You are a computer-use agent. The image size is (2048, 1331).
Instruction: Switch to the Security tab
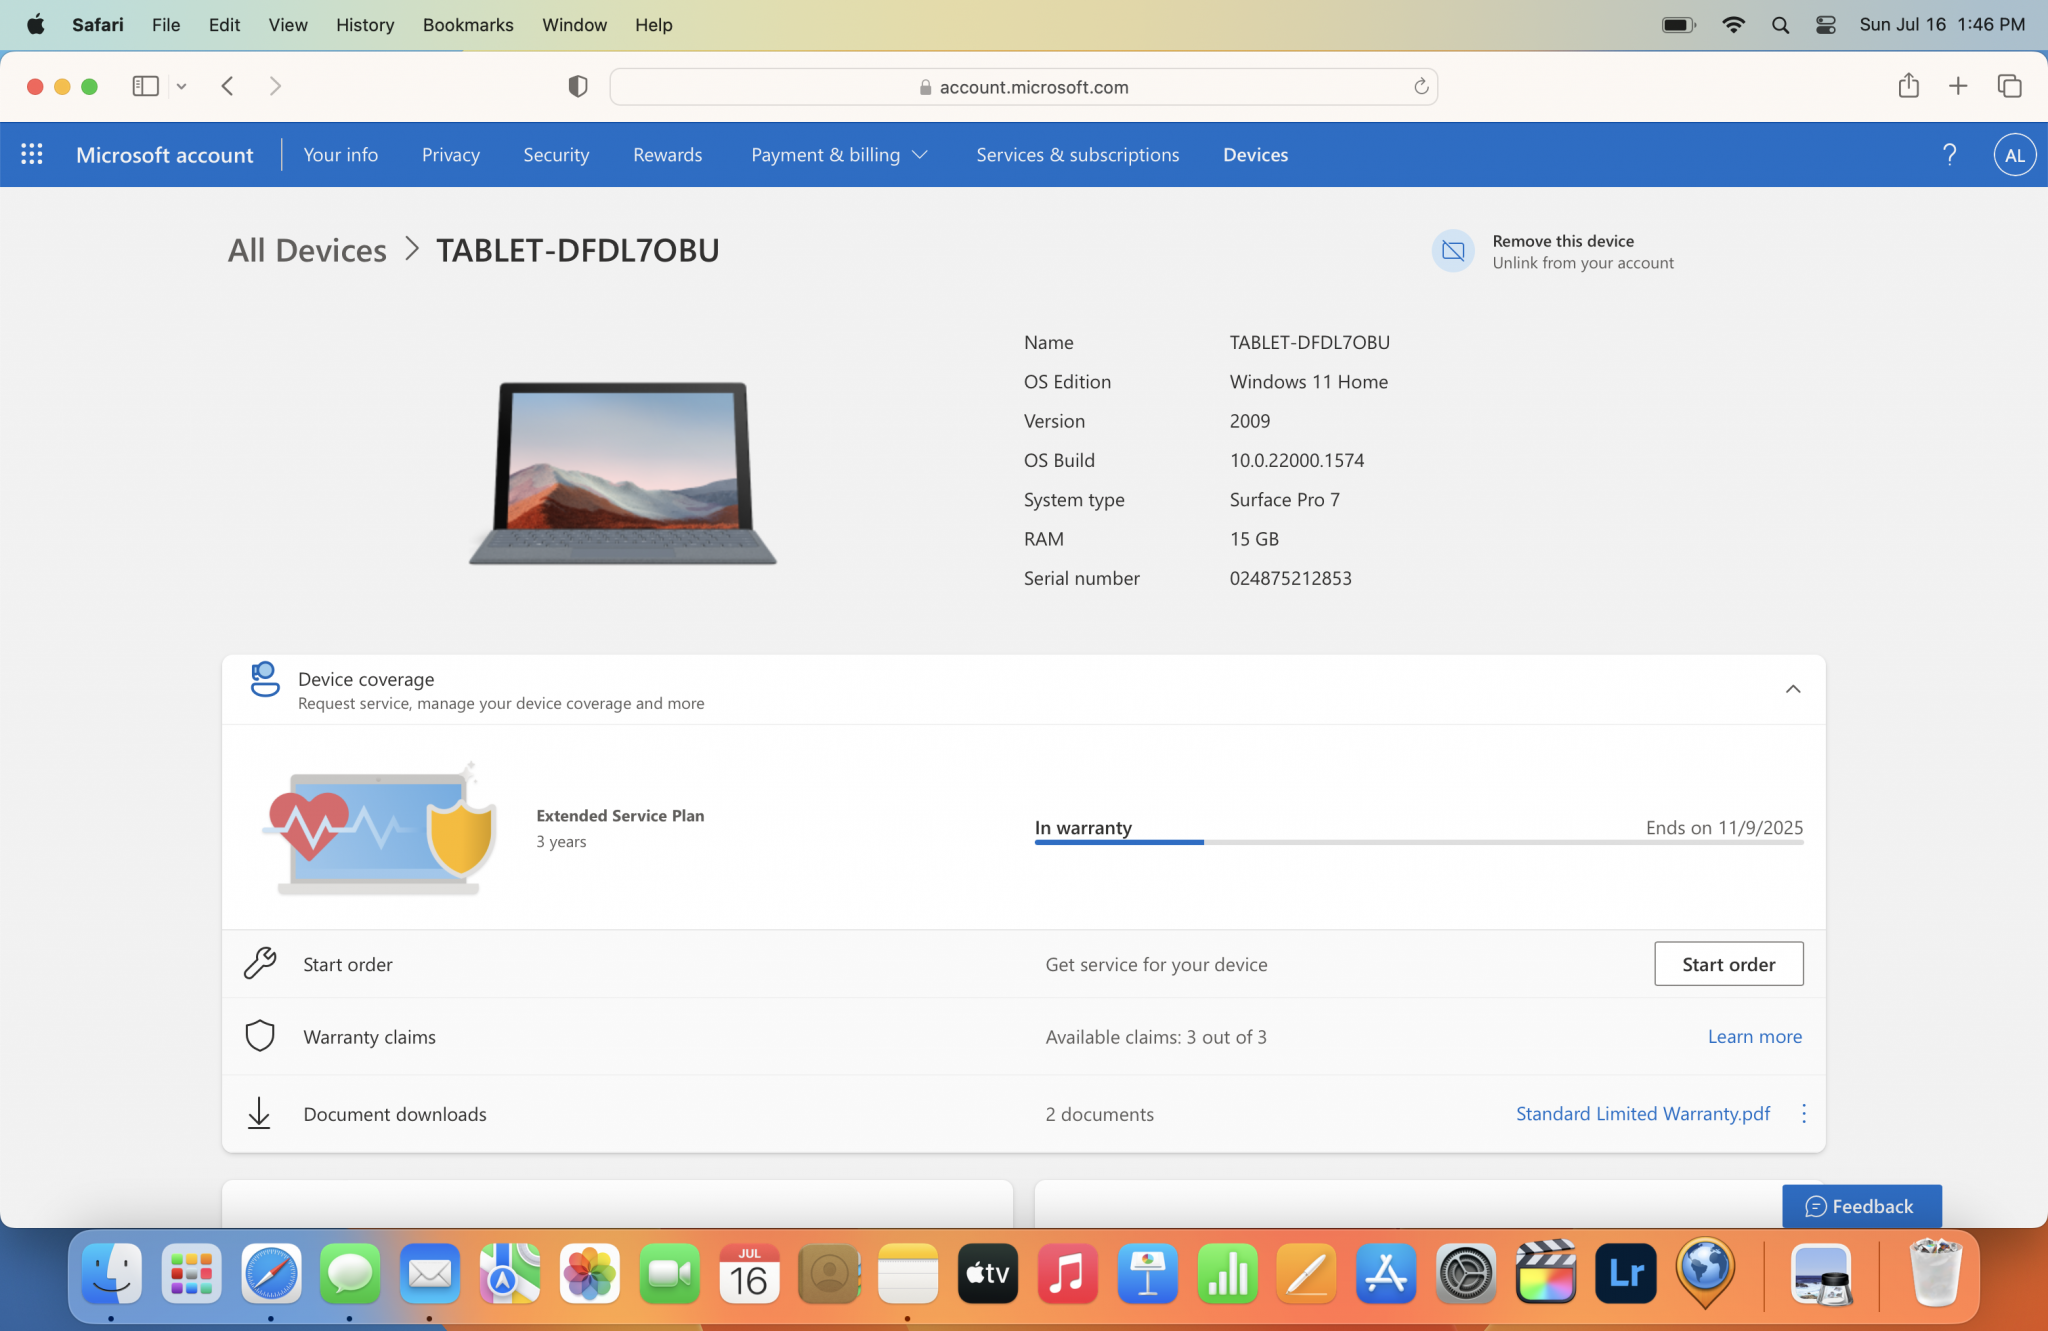[x=556, y=154]
